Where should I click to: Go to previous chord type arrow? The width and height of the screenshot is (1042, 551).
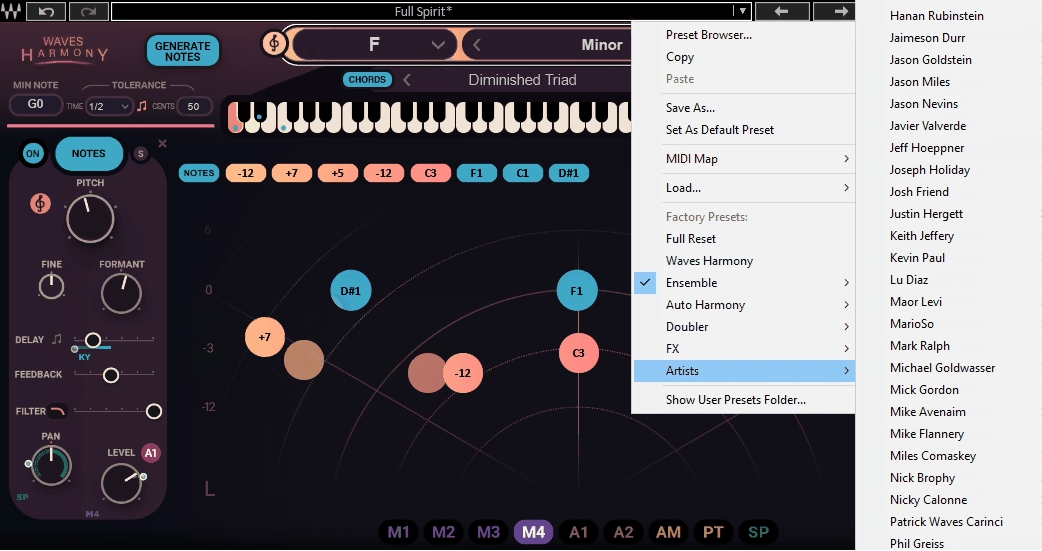point(407,80)
